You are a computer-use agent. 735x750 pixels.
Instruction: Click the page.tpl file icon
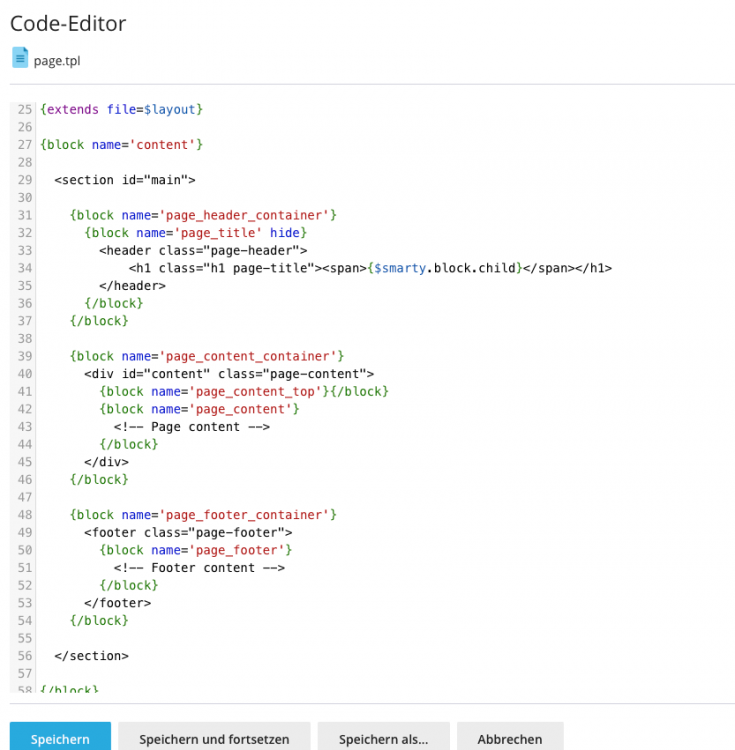[x=20, y=58]
